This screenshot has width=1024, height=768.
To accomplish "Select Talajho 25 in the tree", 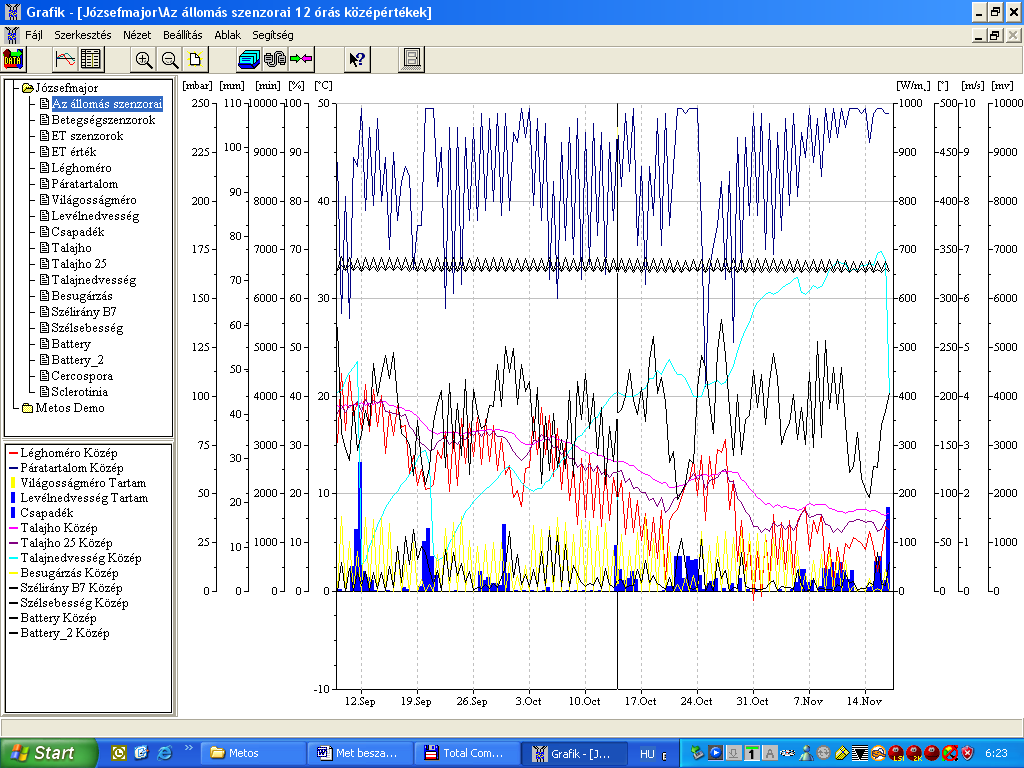I will point(78,264).
